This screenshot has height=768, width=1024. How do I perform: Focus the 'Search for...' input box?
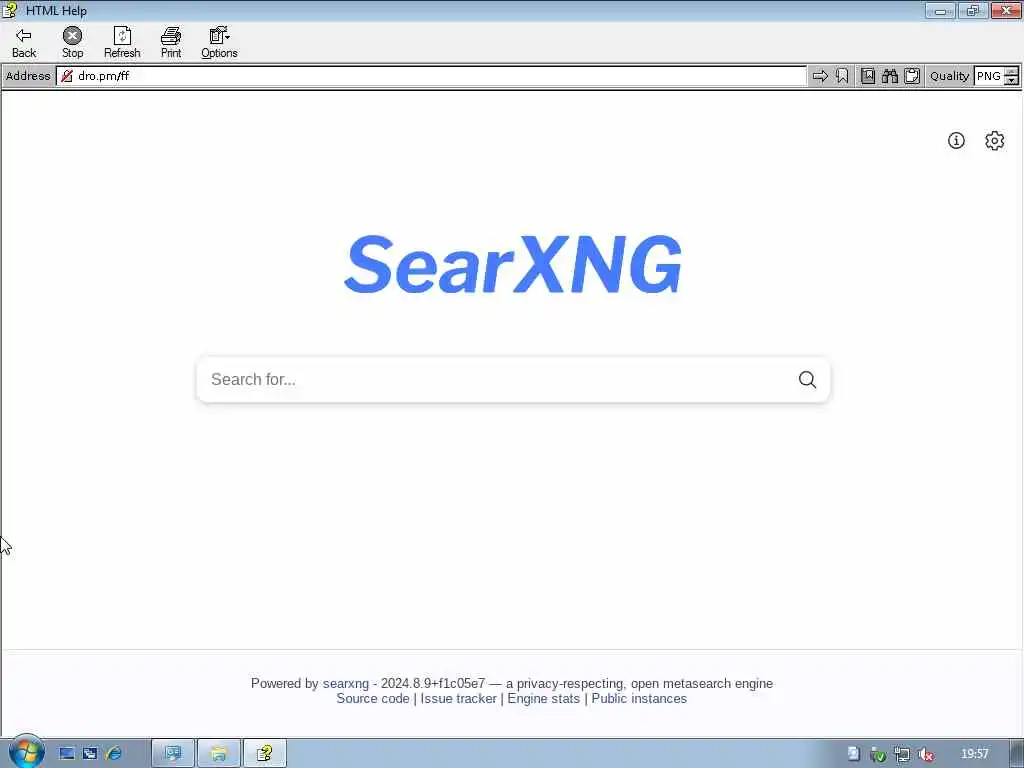(496, 379)
